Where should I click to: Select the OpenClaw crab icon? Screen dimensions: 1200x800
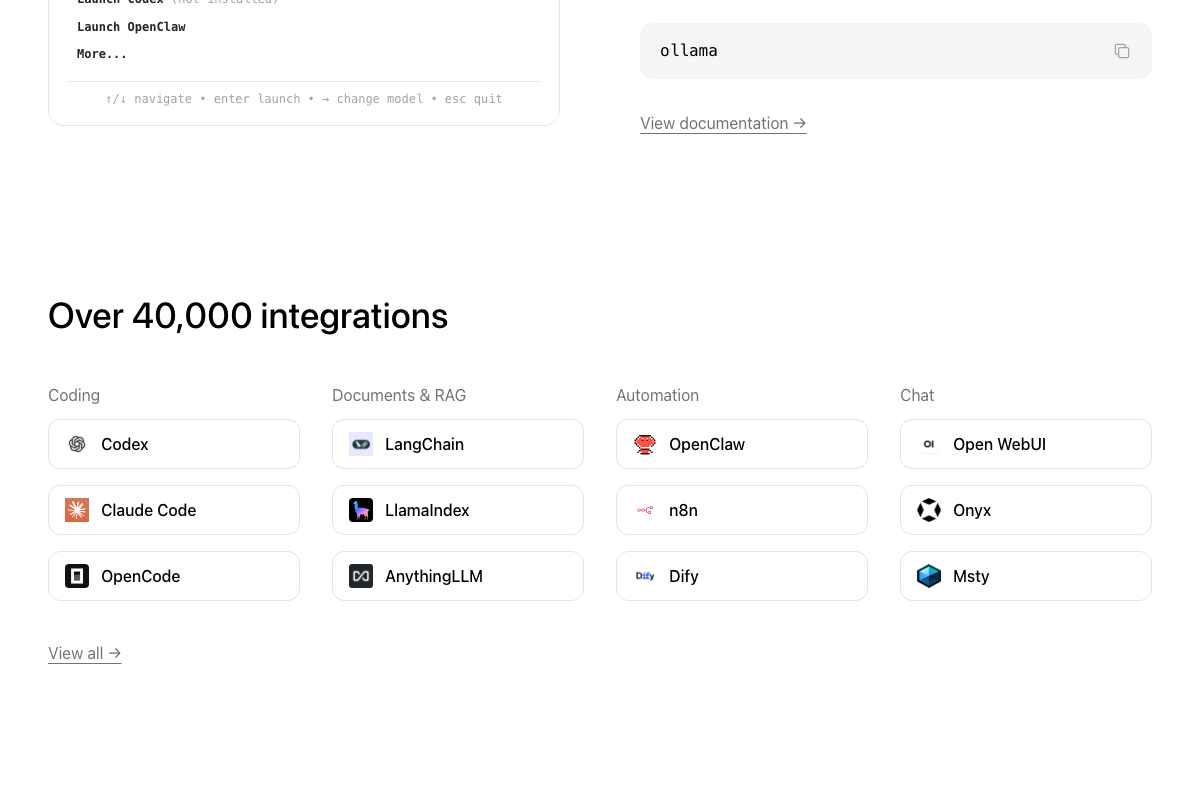[x=645, y=444]
